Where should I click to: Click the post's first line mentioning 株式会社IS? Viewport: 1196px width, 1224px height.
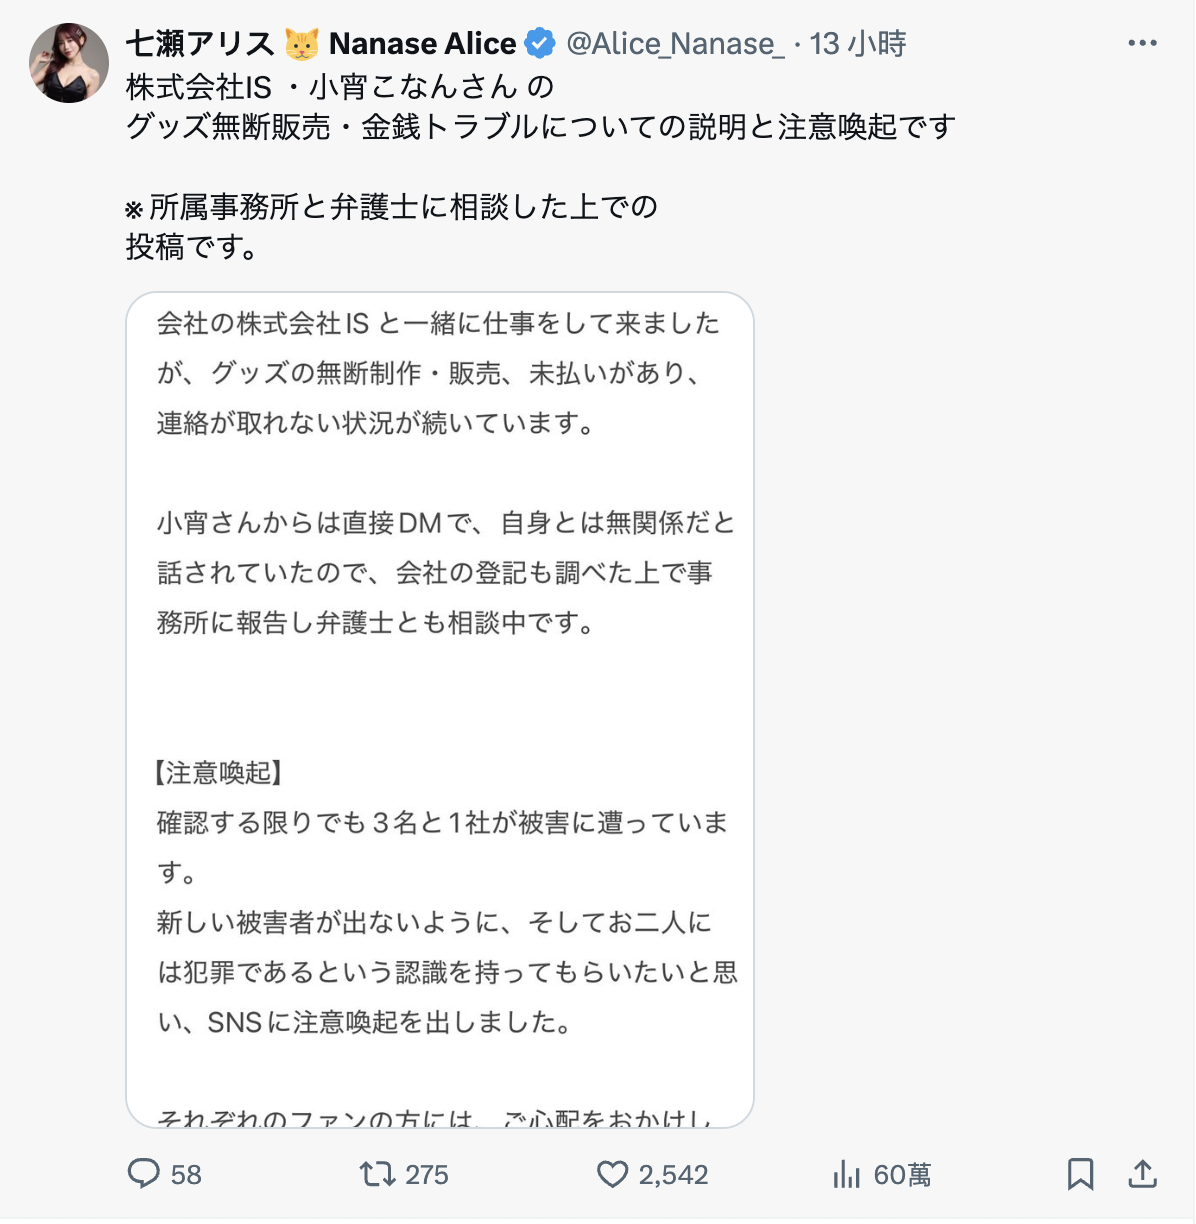click(x=340, y=87)
